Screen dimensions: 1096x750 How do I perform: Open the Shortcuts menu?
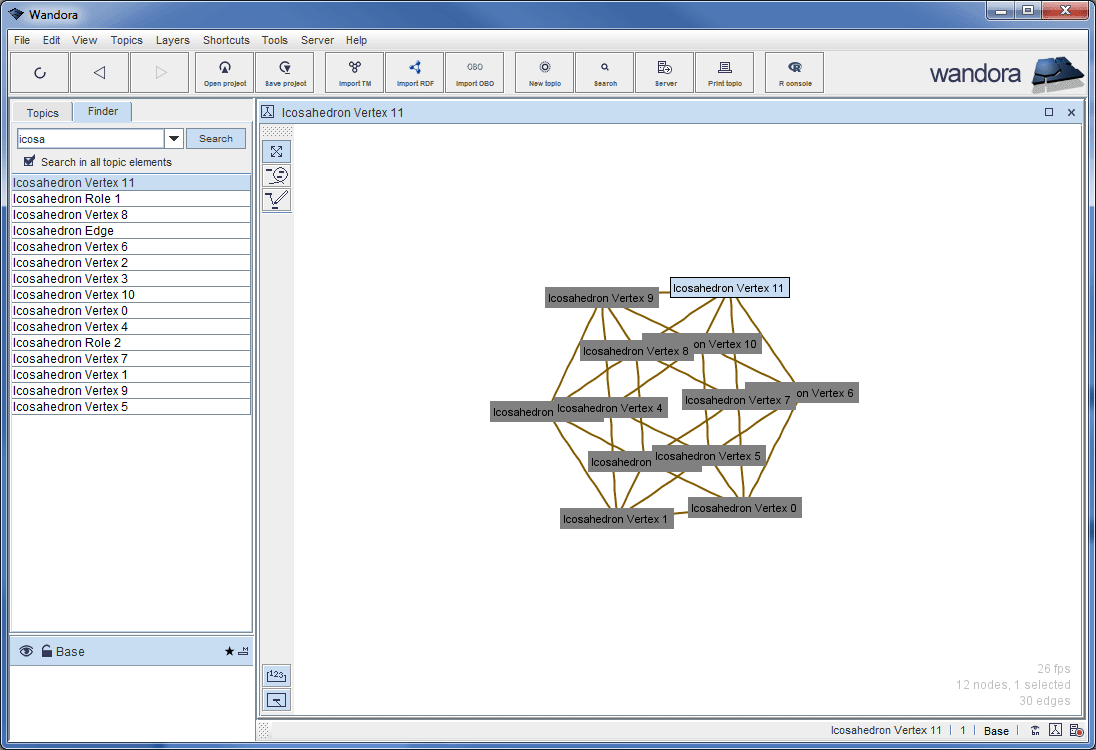pos(226,40)
